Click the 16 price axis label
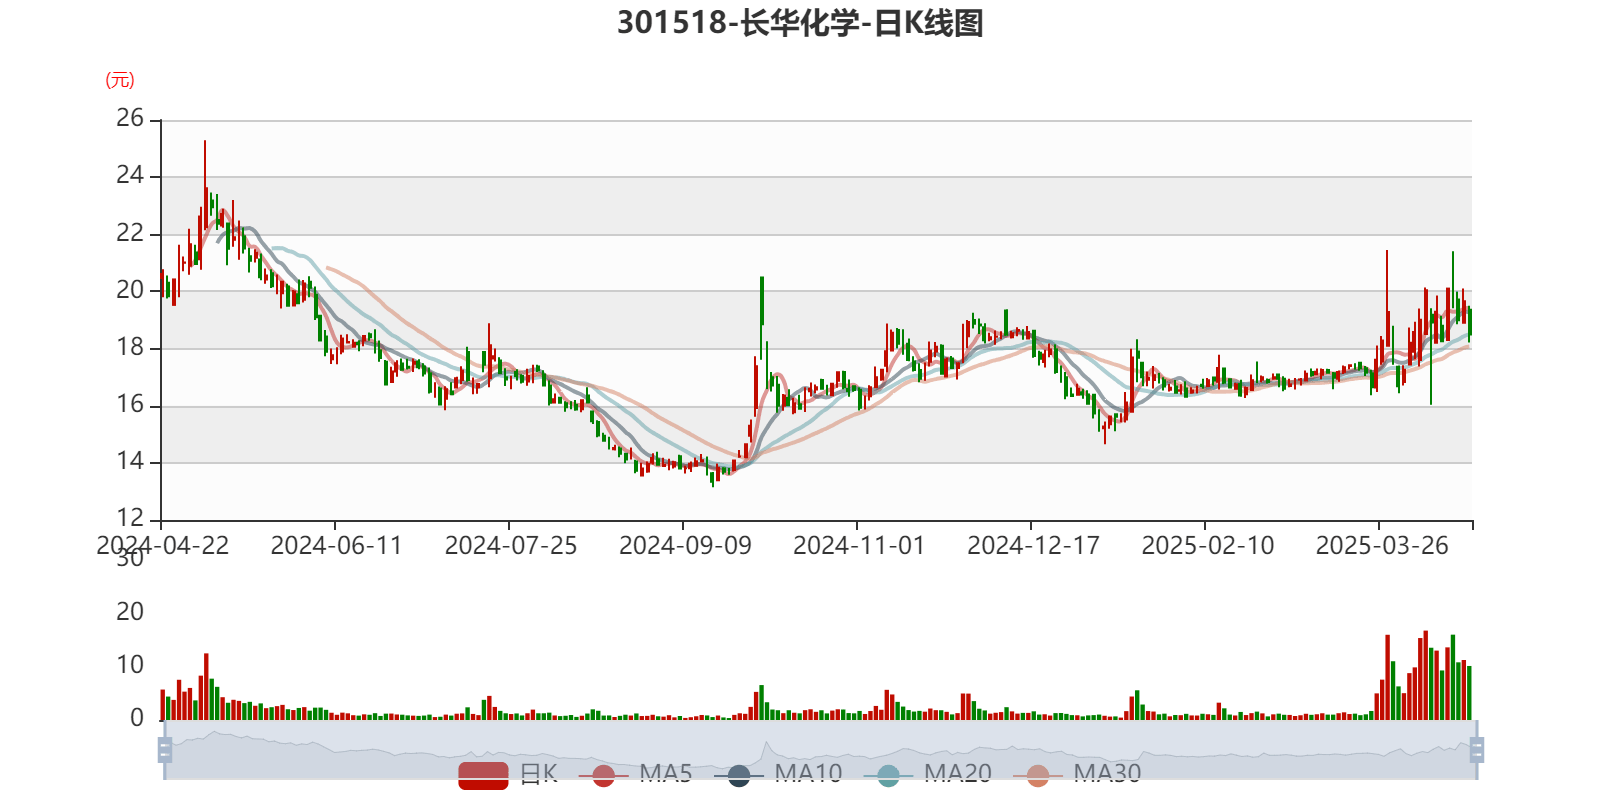 (x=130, y=404)
